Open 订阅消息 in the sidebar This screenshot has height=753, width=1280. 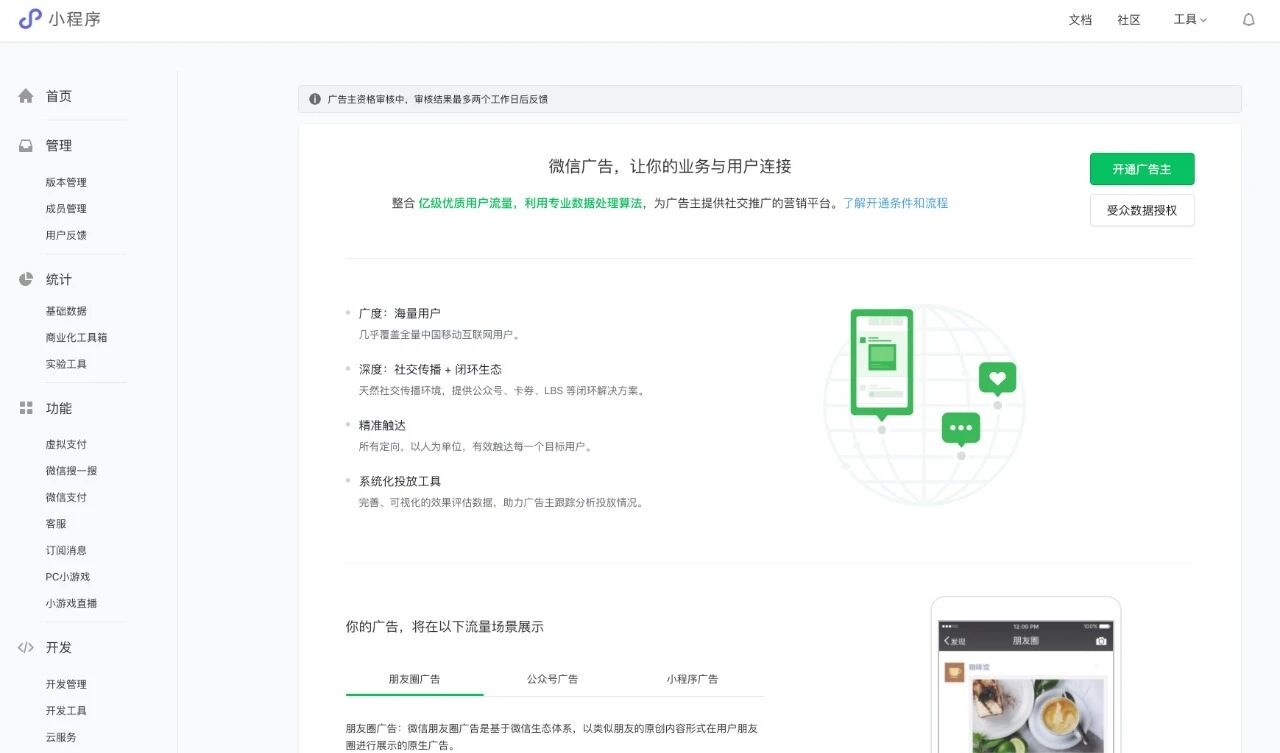pyautogui.click(x=66, y=550)
